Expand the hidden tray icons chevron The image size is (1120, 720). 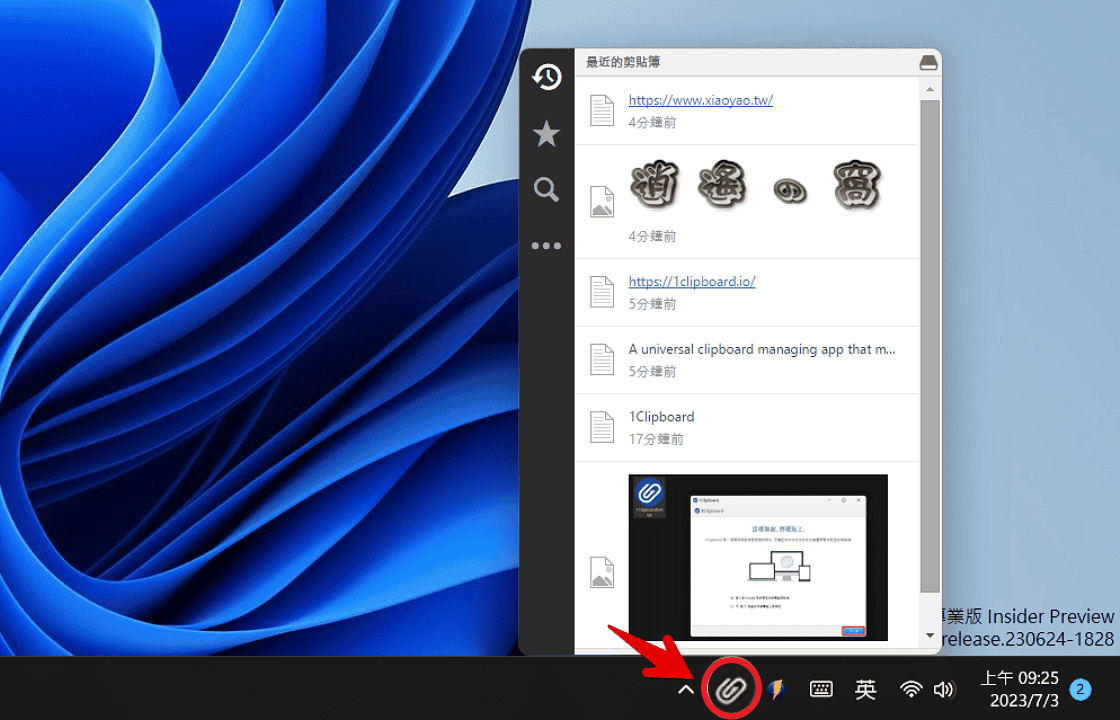coord(686,689)
